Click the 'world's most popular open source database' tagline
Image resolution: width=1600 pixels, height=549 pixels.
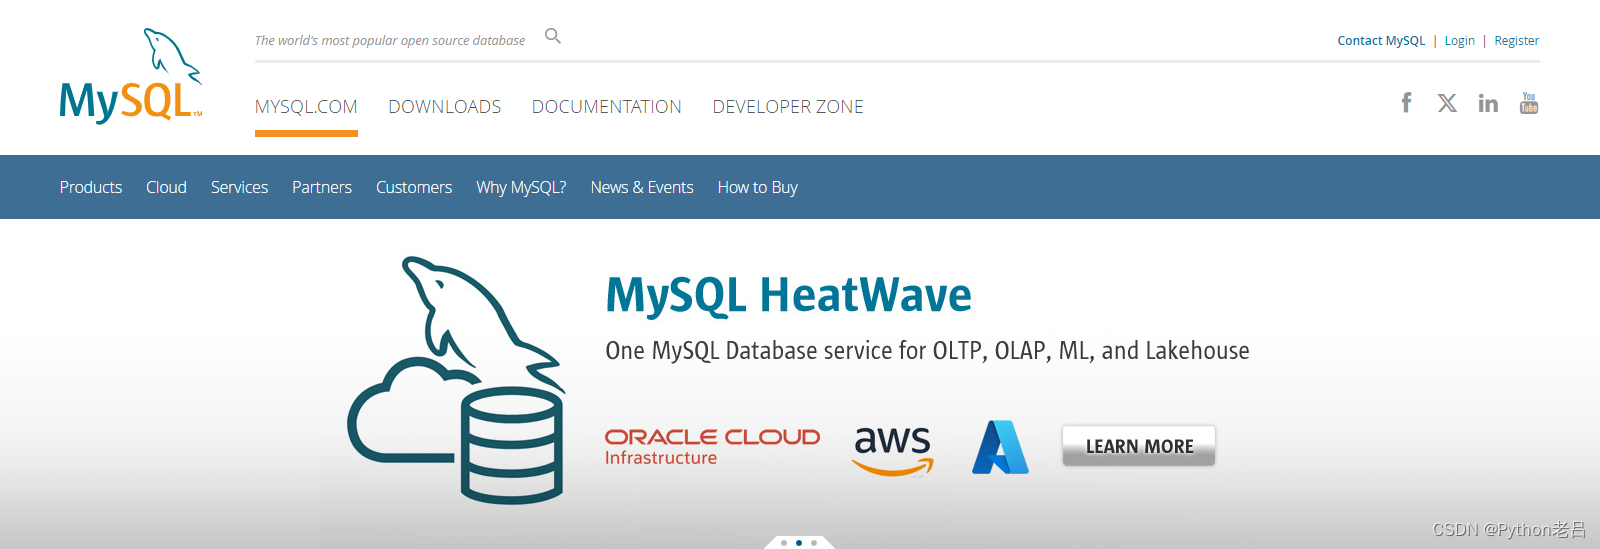(390, 41)
